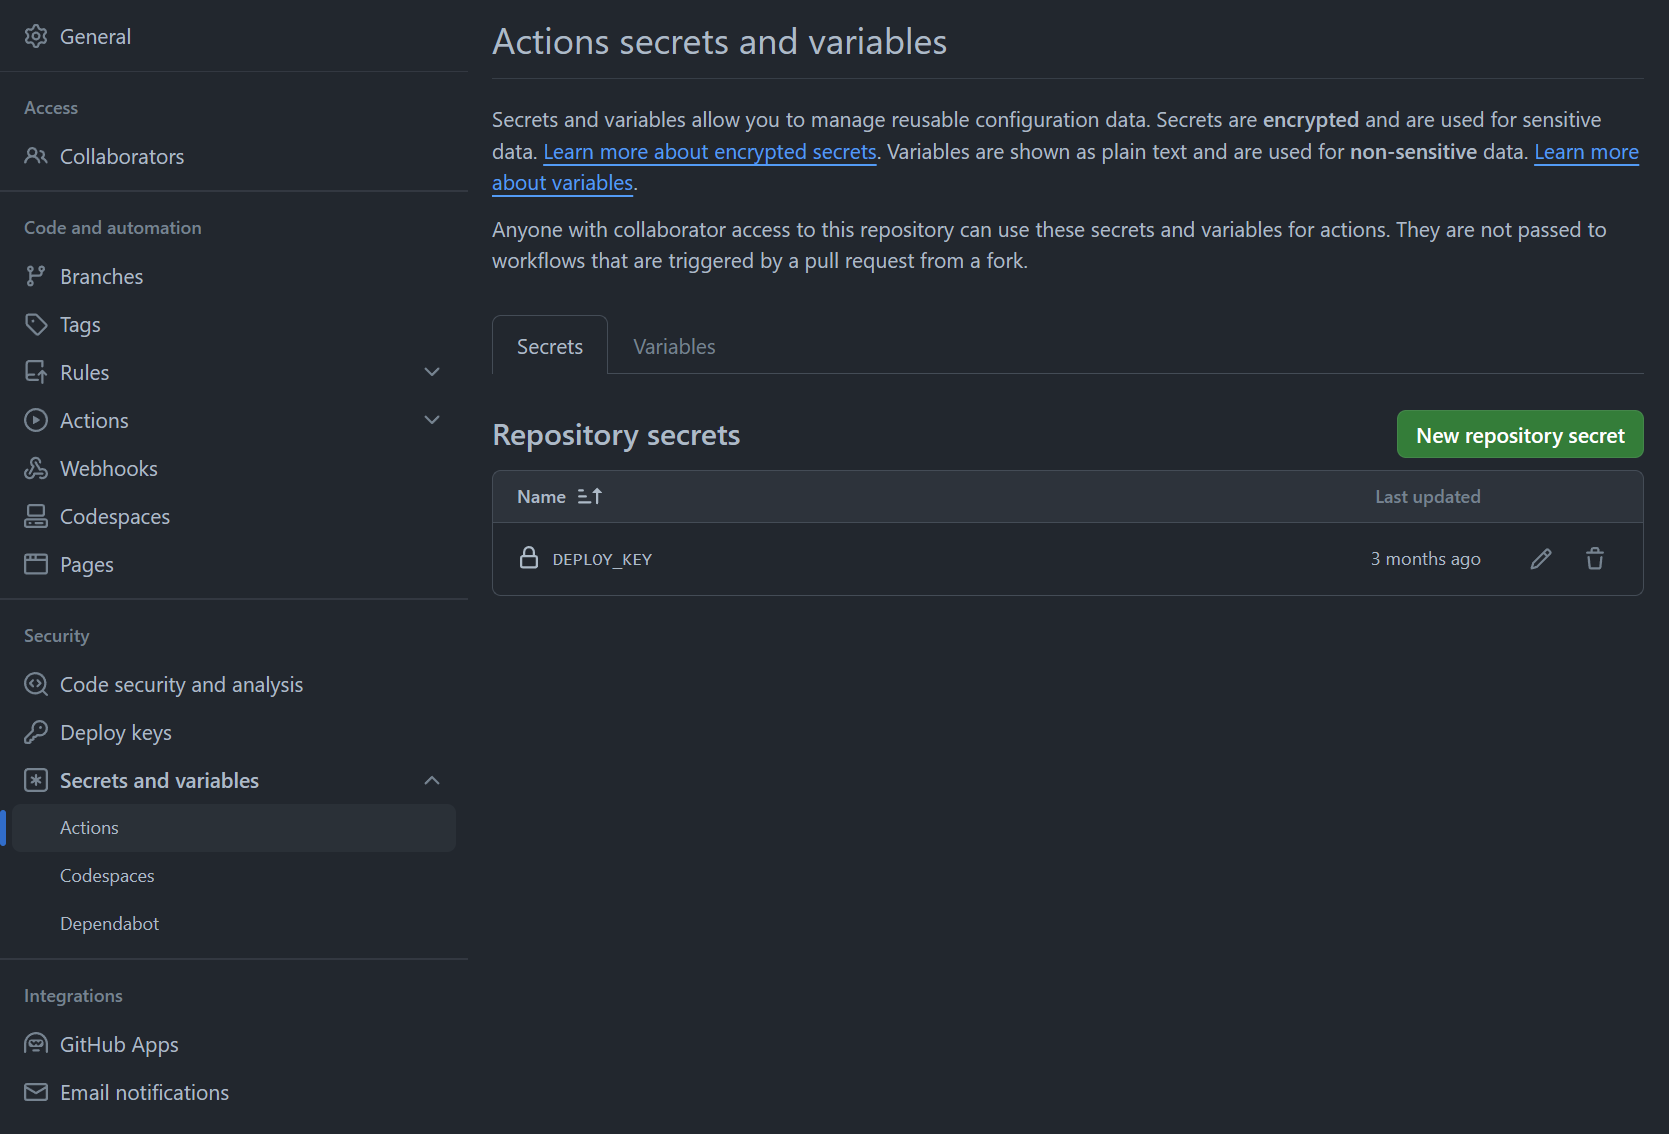Click the Codespaces monitor icon
Screen dimensions: 1669x1134
(x=36, y=516)
